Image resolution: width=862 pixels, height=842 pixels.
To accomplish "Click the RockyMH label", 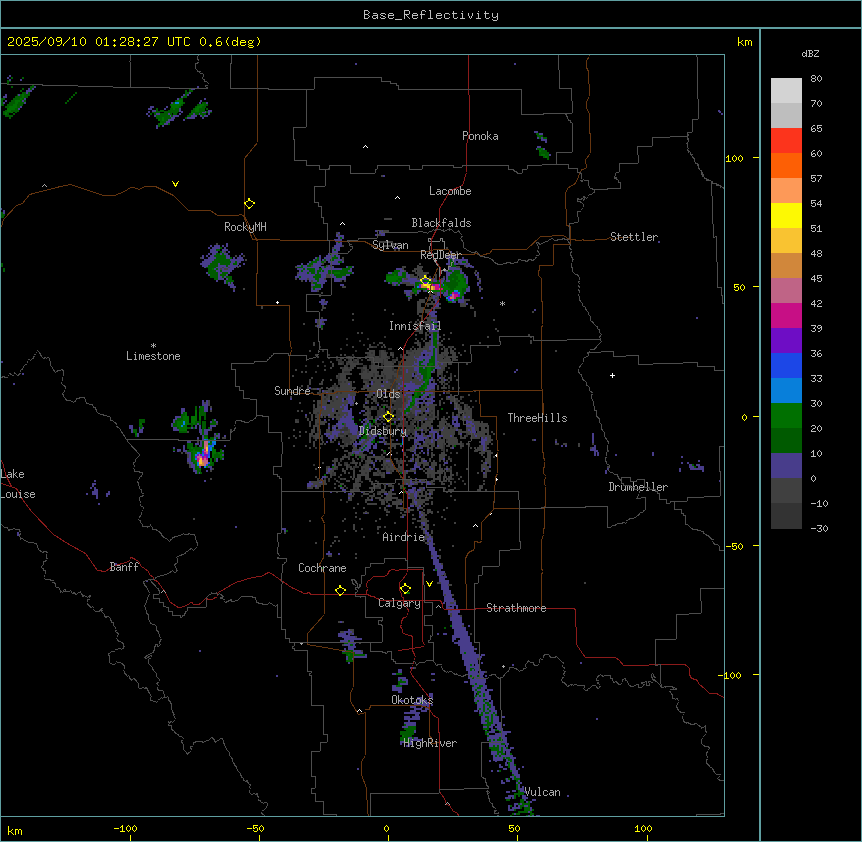I will coord(245,227).
